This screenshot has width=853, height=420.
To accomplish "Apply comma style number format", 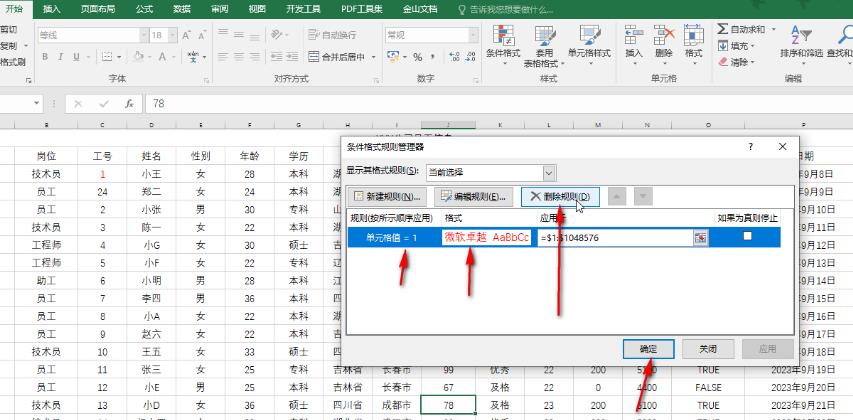I will 432,57.
